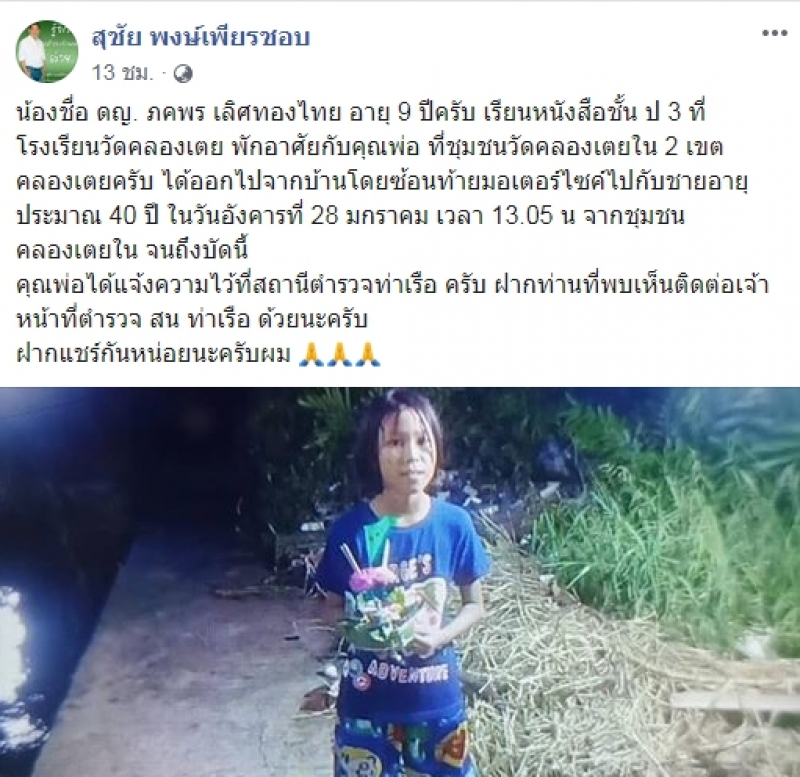This screenshot has width=800, height=777.
Task: Click the globe public-privacy icon
Action: (183, 74)
